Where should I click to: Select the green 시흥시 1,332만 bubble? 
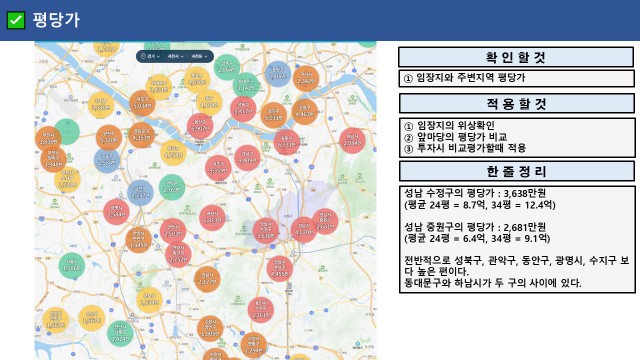tap(72, 266)
